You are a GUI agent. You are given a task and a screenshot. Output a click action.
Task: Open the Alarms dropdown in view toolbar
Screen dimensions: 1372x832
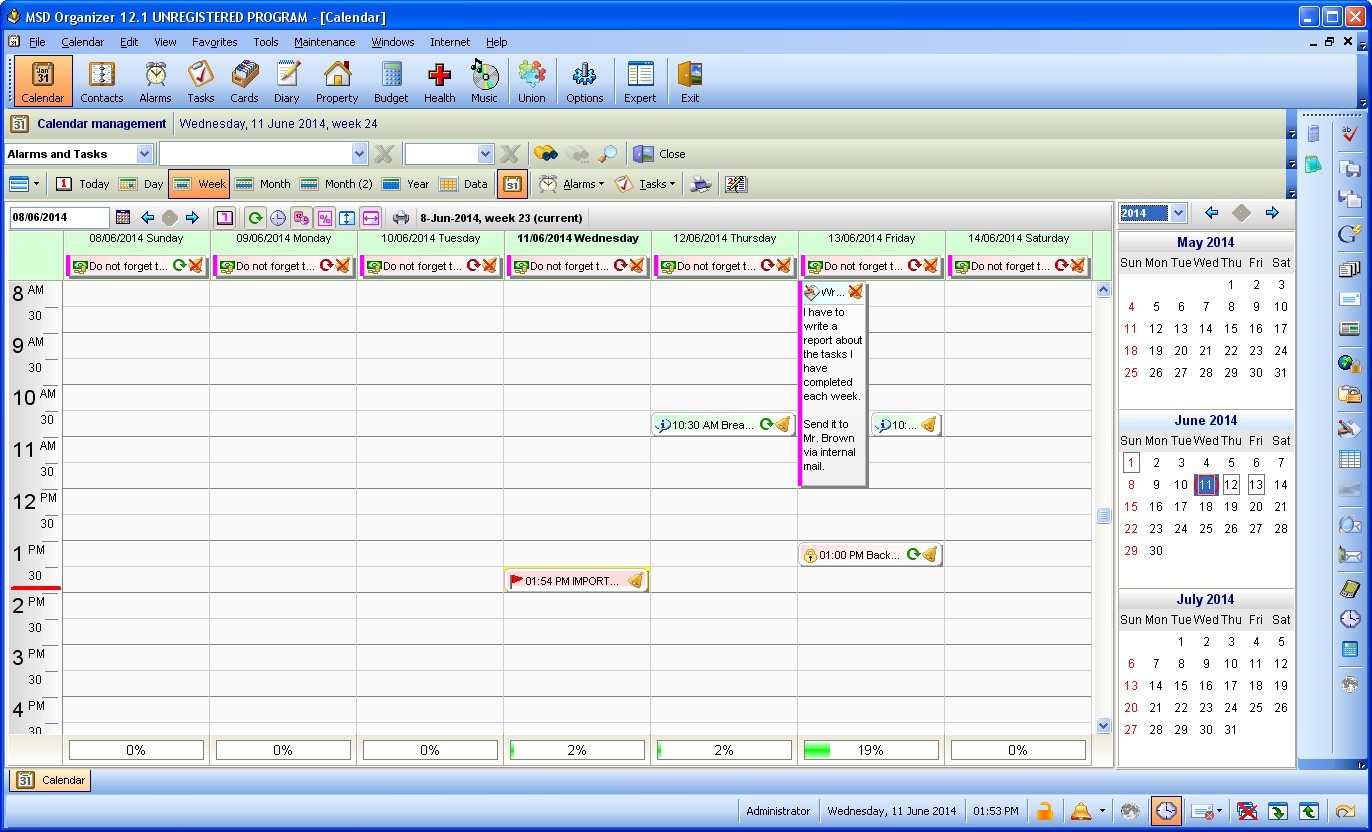[x=572, y=184]
